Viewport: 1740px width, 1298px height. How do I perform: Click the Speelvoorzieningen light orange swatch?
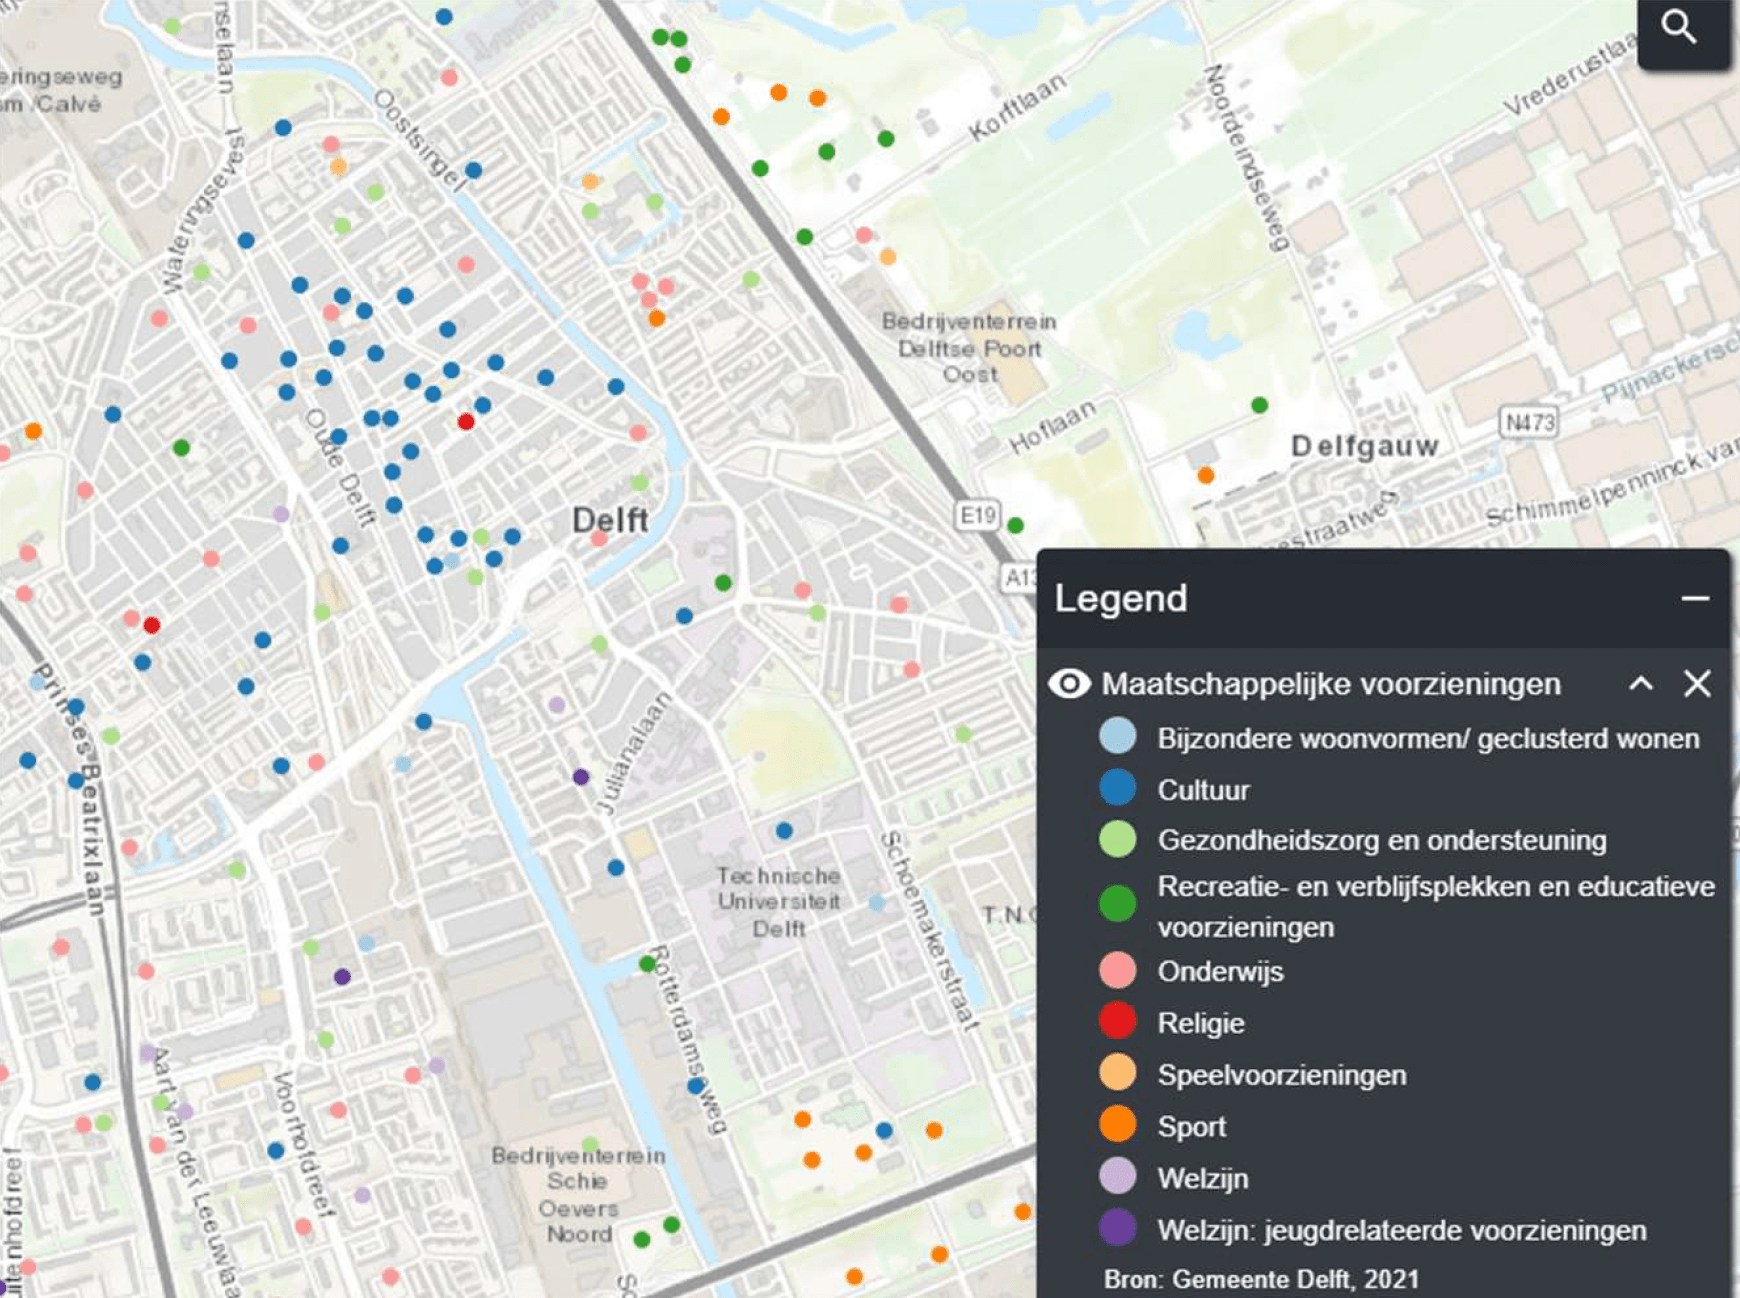[1117, 1073]
